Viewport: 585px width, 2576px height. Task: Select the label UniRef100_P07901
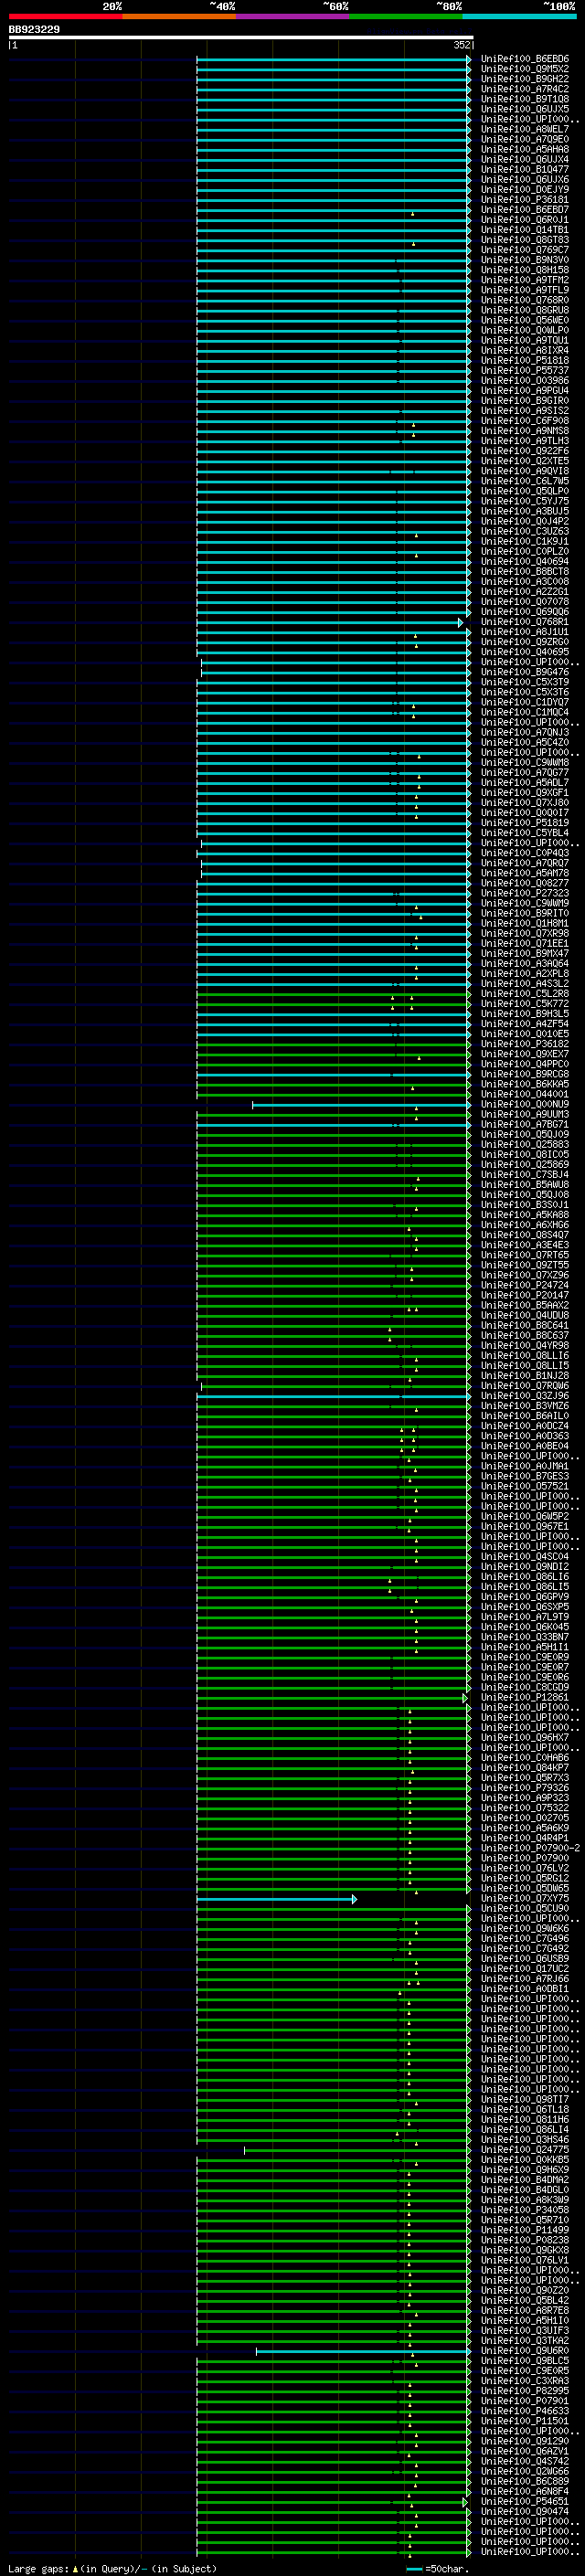[x=525, y=2401]
